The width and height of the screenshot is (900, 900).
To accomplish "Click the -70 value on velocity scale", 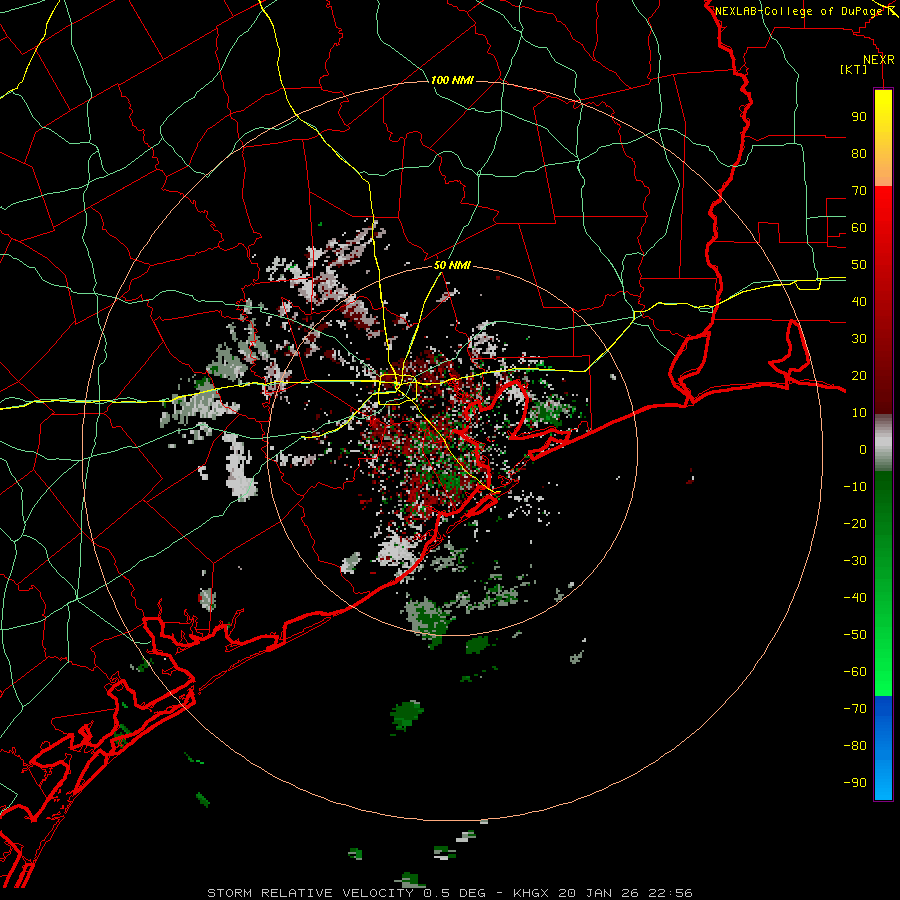I will tap(855, 709).
